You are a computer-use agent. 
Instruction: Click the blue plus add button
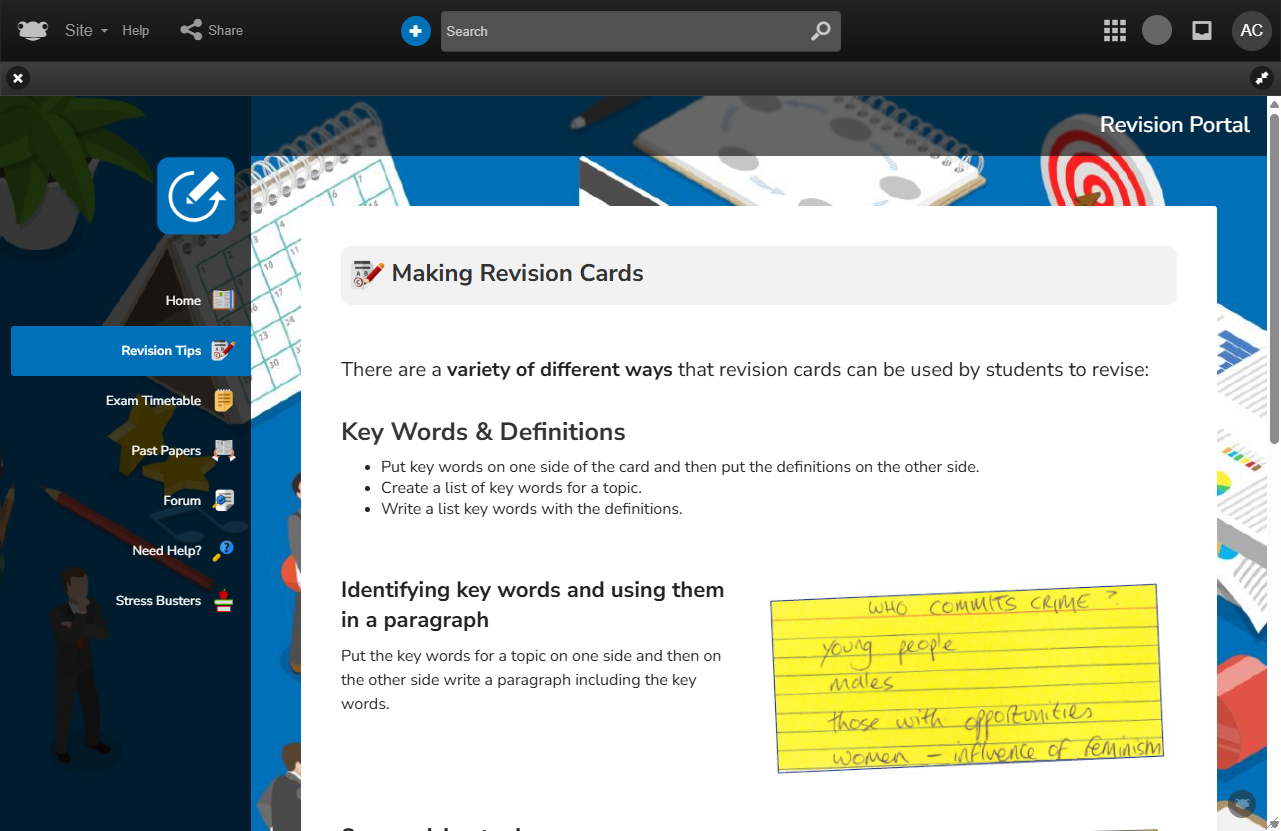415,31
